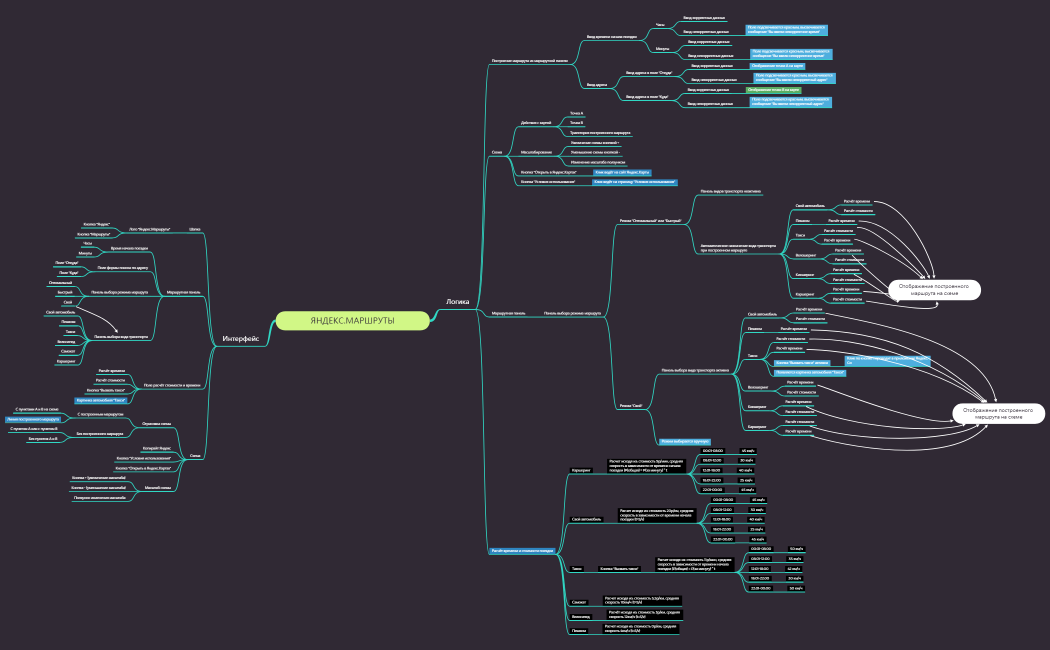Click blue Клик ведёт на сайт Яндекс.Карты node
The height and width of the screenshot is (650, 1050).
tap(621, 172)
